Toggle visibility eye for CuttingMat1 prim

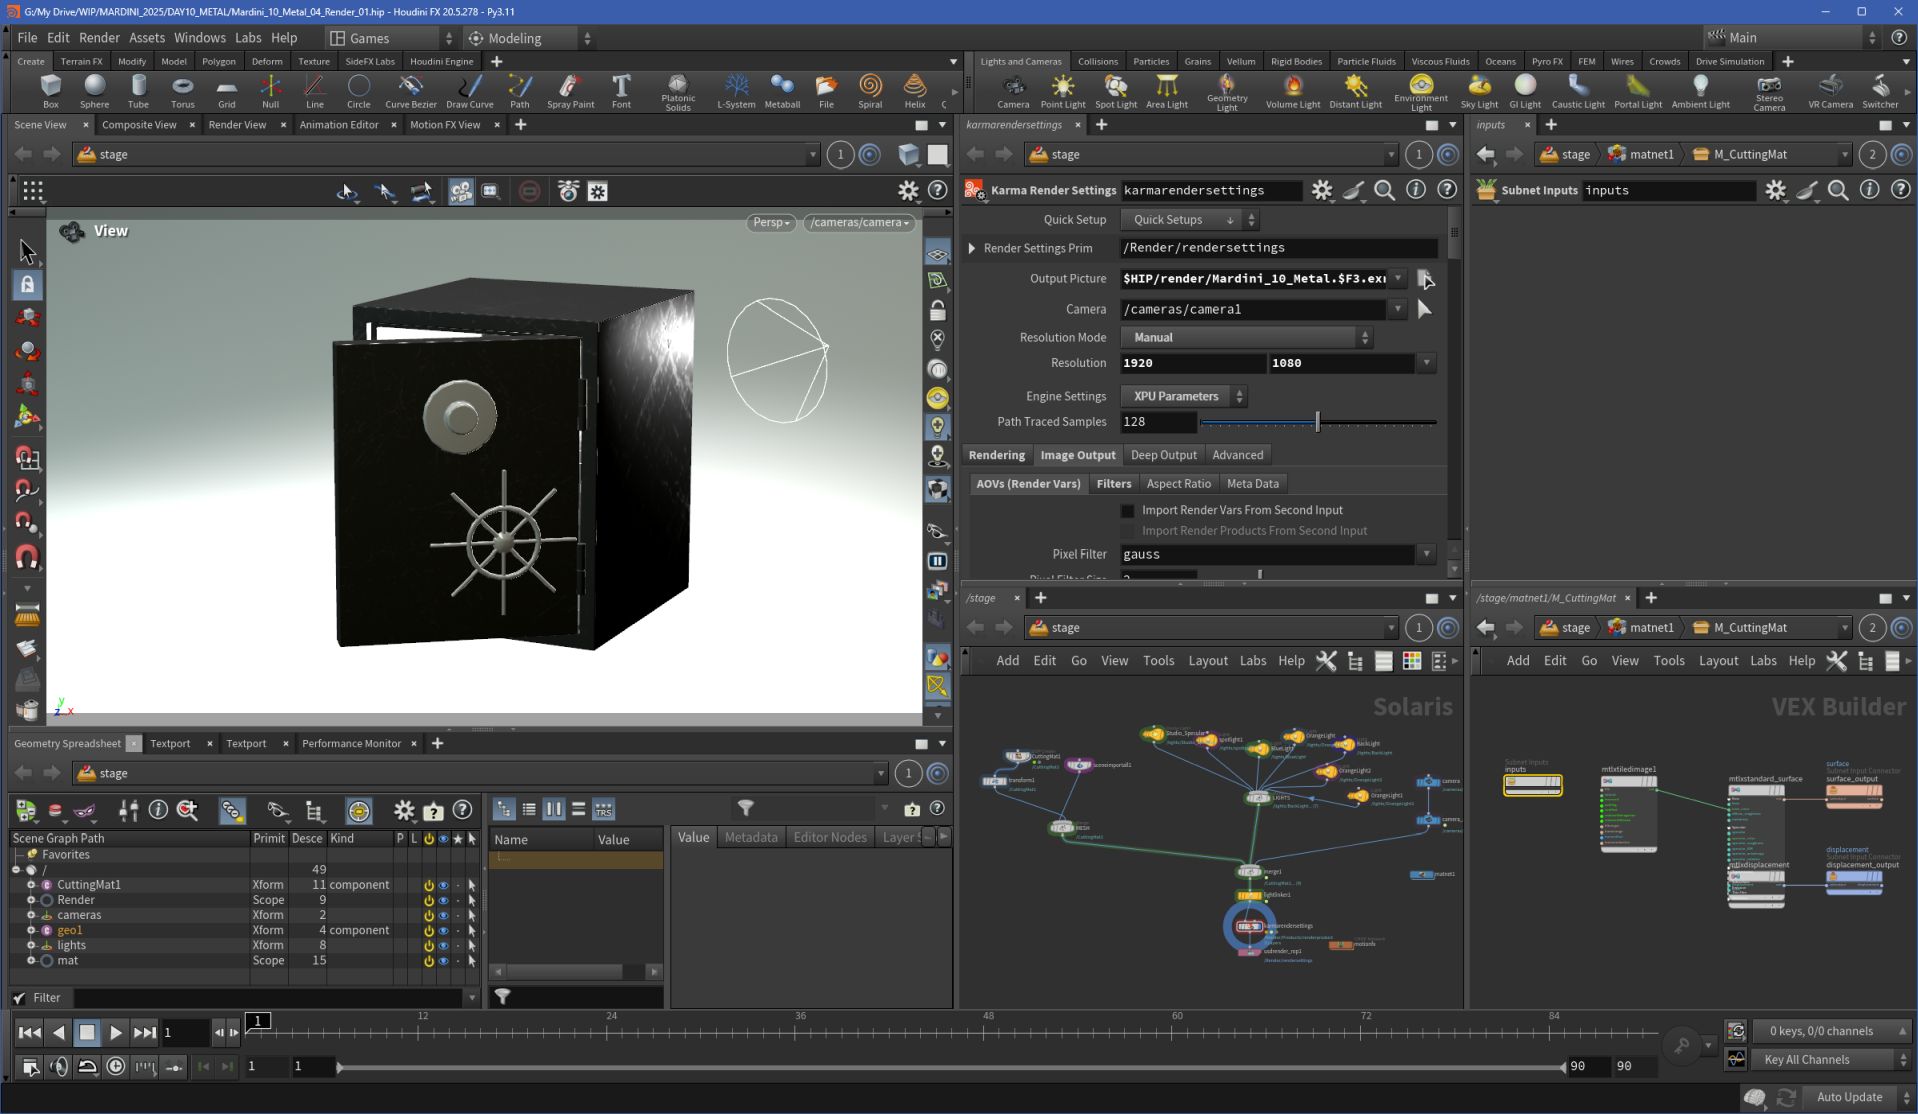pos(443,885)
